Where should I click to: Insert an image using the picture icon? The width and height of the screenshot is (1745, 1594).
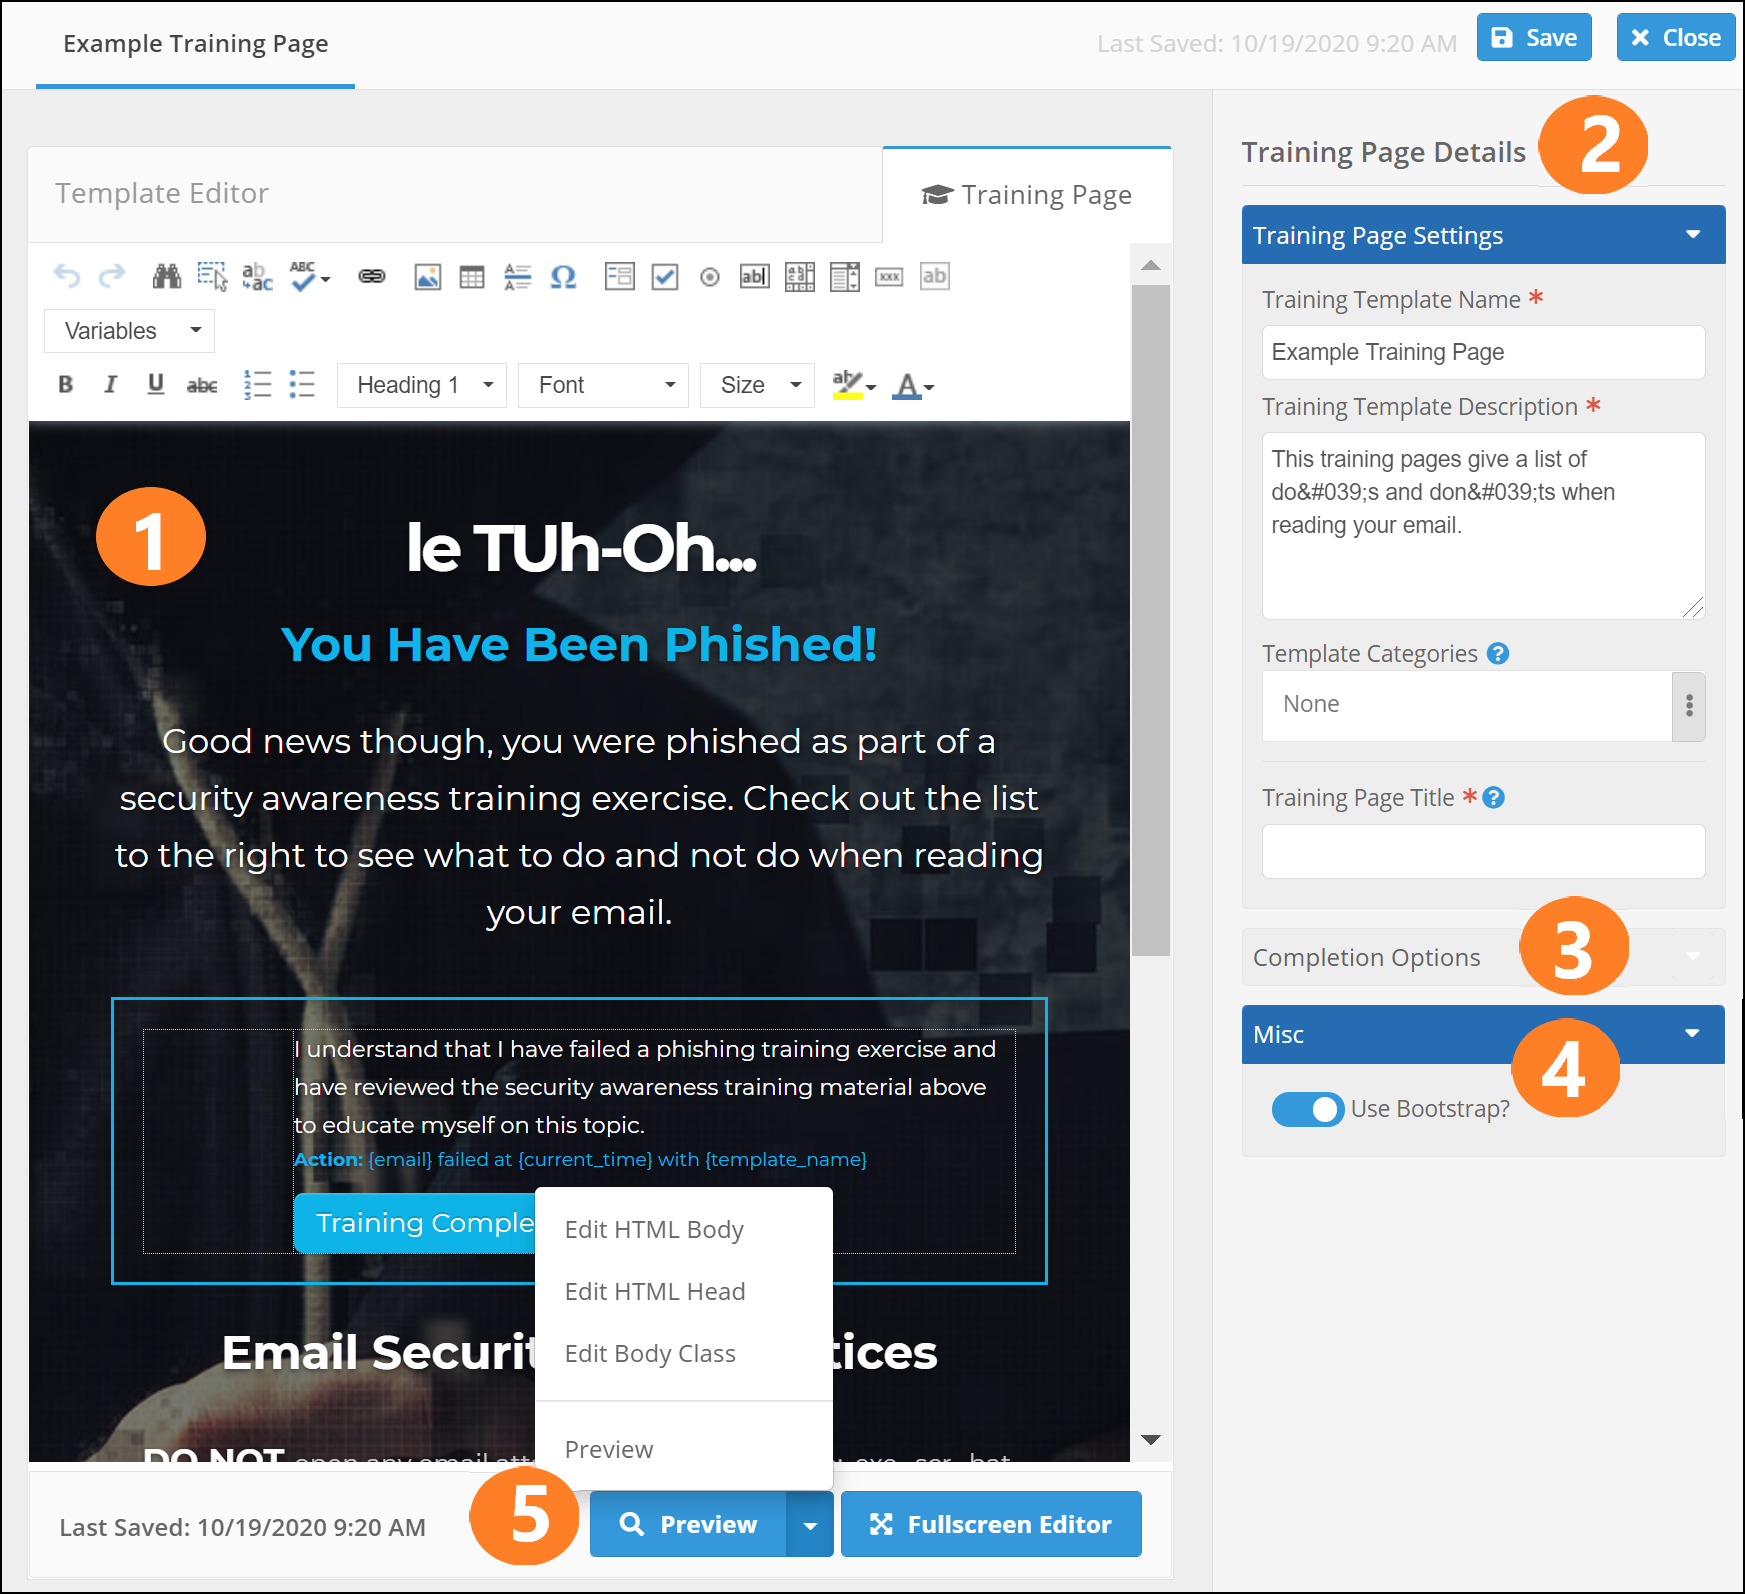coord(428,277)
